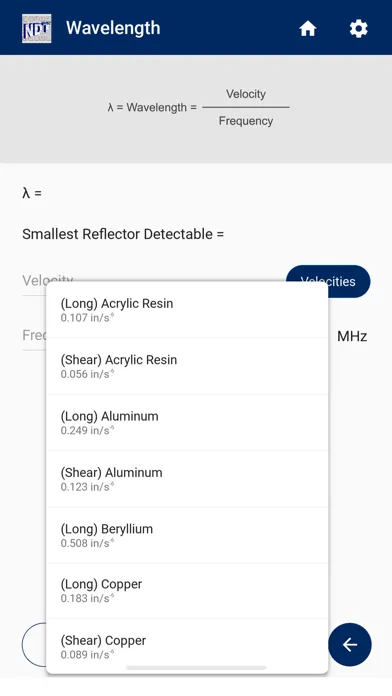Click the back arrow round button

[x=350, y=645]
